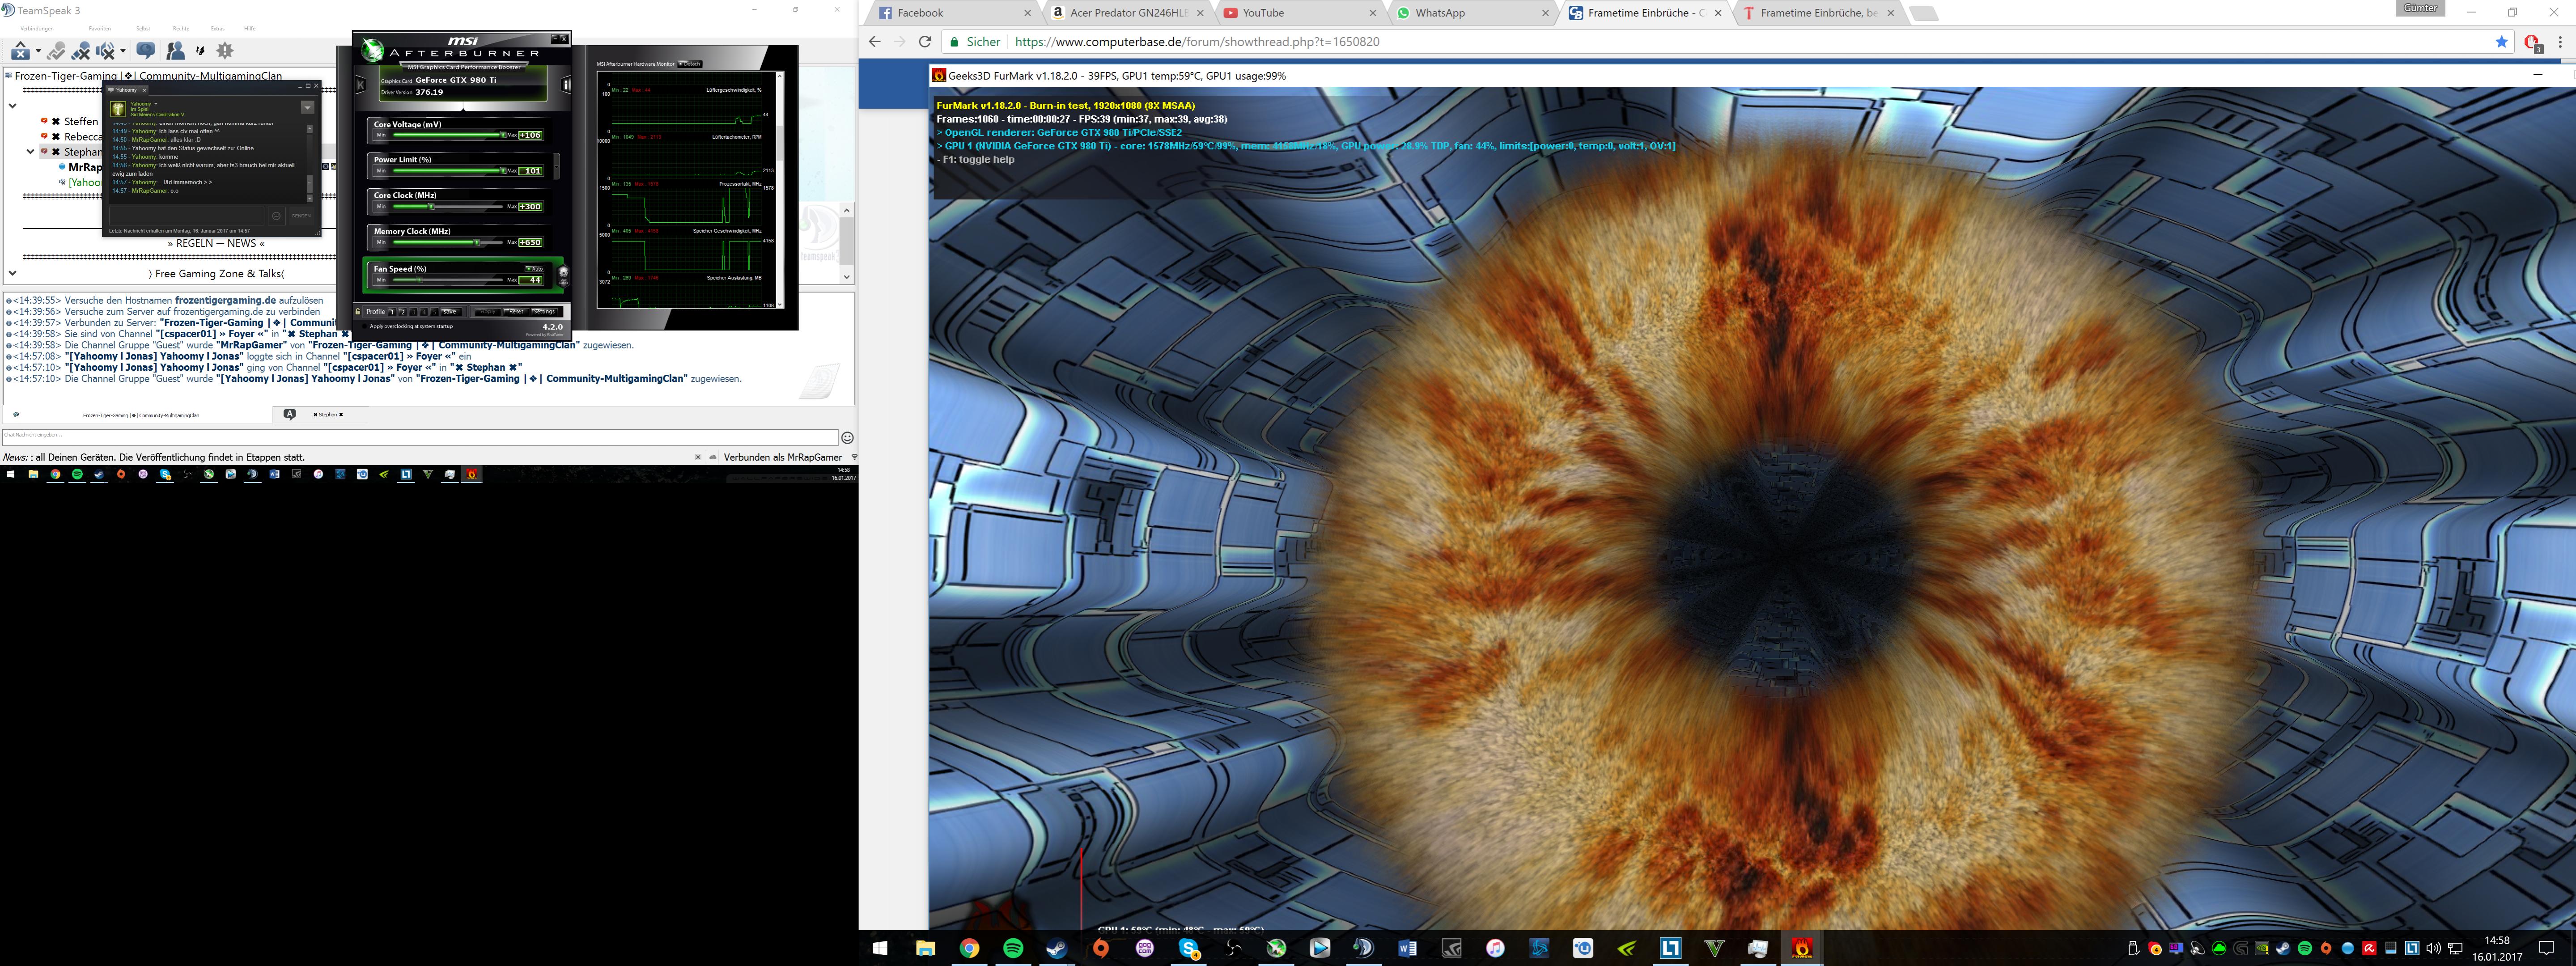Screen dimensions: 2576x966
Task: Open GeForce Experience from taskbar
Action: (1627, 948)
